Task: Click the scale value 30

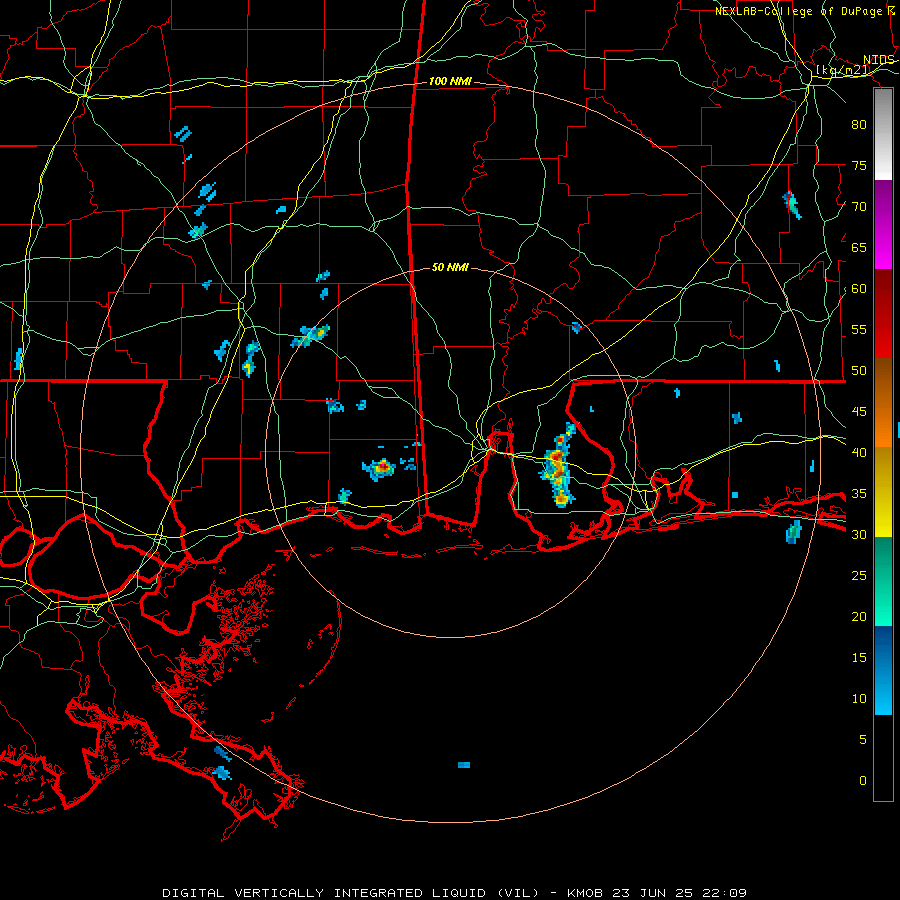Action: [x=859, y=534]
